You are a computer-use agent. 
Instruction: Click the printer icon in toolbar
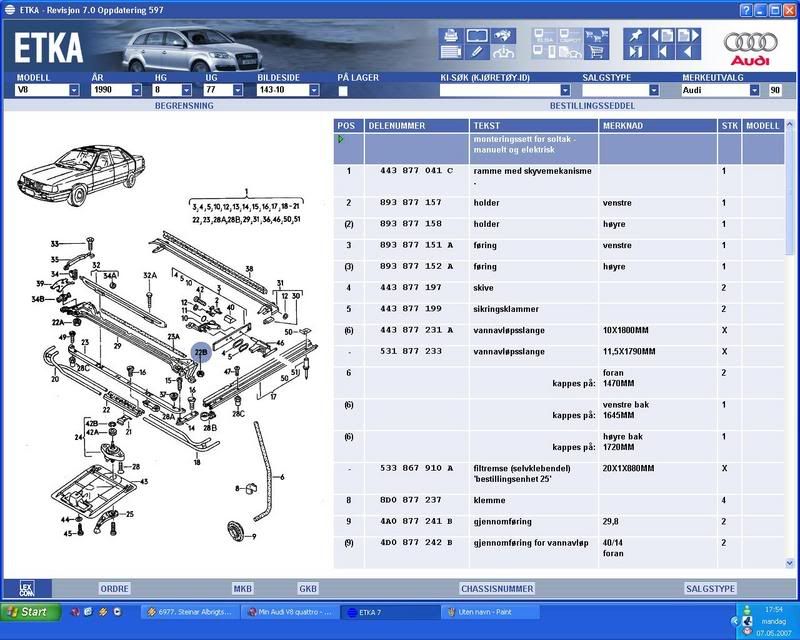click(450, 36)
